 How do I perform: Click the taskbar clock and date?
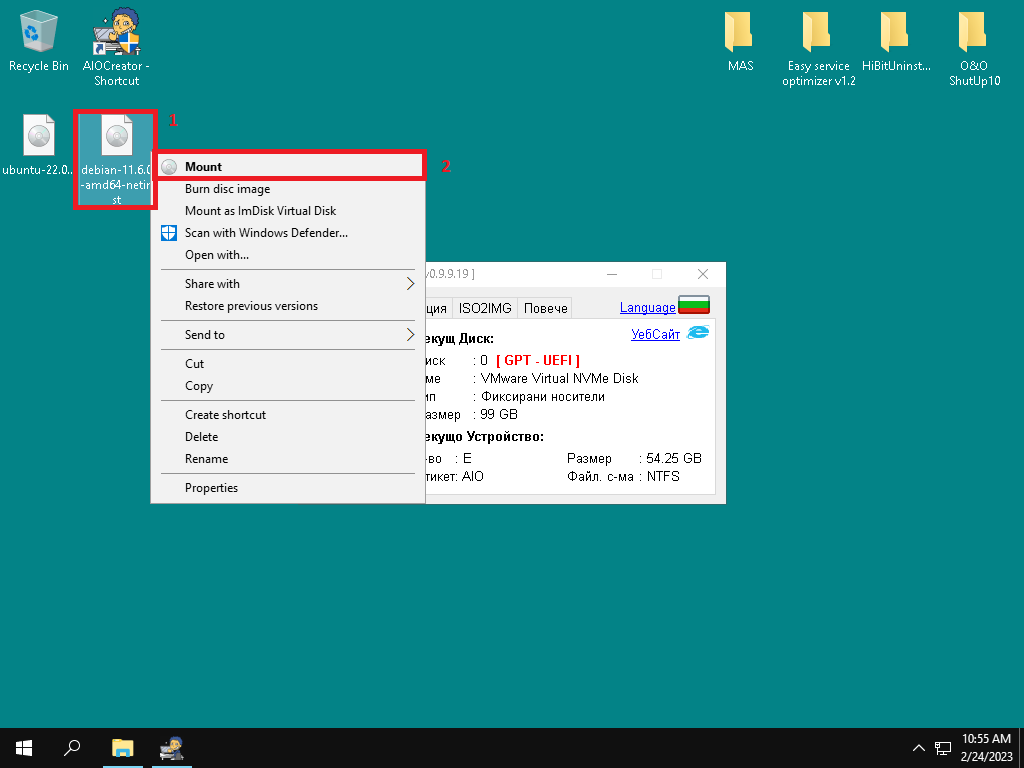pos(986,747)
